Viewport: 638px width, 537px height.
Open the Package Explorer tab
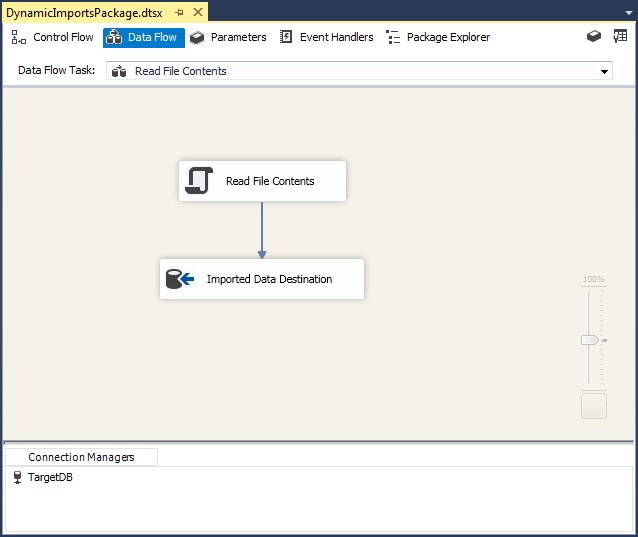[x=438, y=38]
